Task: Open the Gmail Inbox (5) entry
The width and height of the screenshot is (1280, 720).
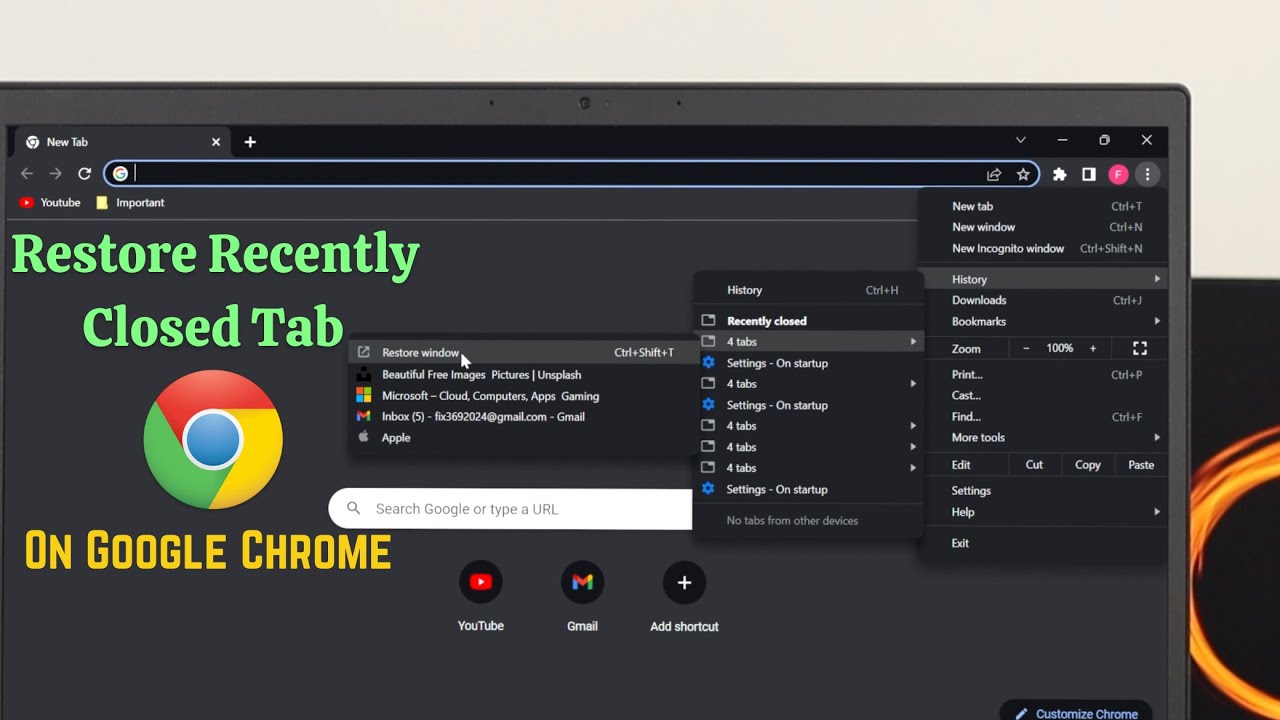Action: pyautogui.click(x=521, y=417)
